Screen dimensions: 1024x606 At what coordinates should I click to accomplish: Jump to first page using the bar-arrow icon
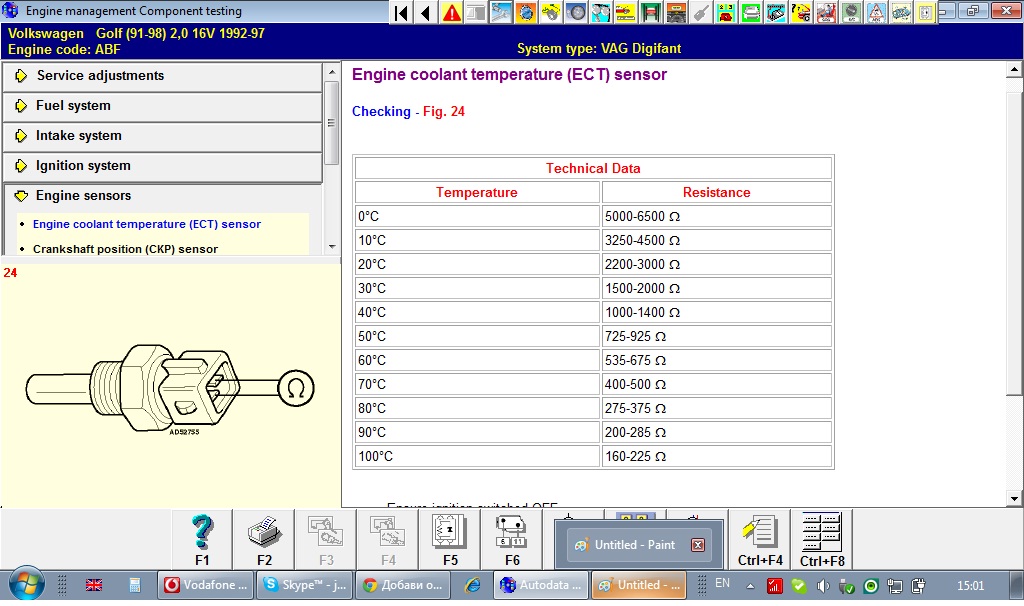401,13
